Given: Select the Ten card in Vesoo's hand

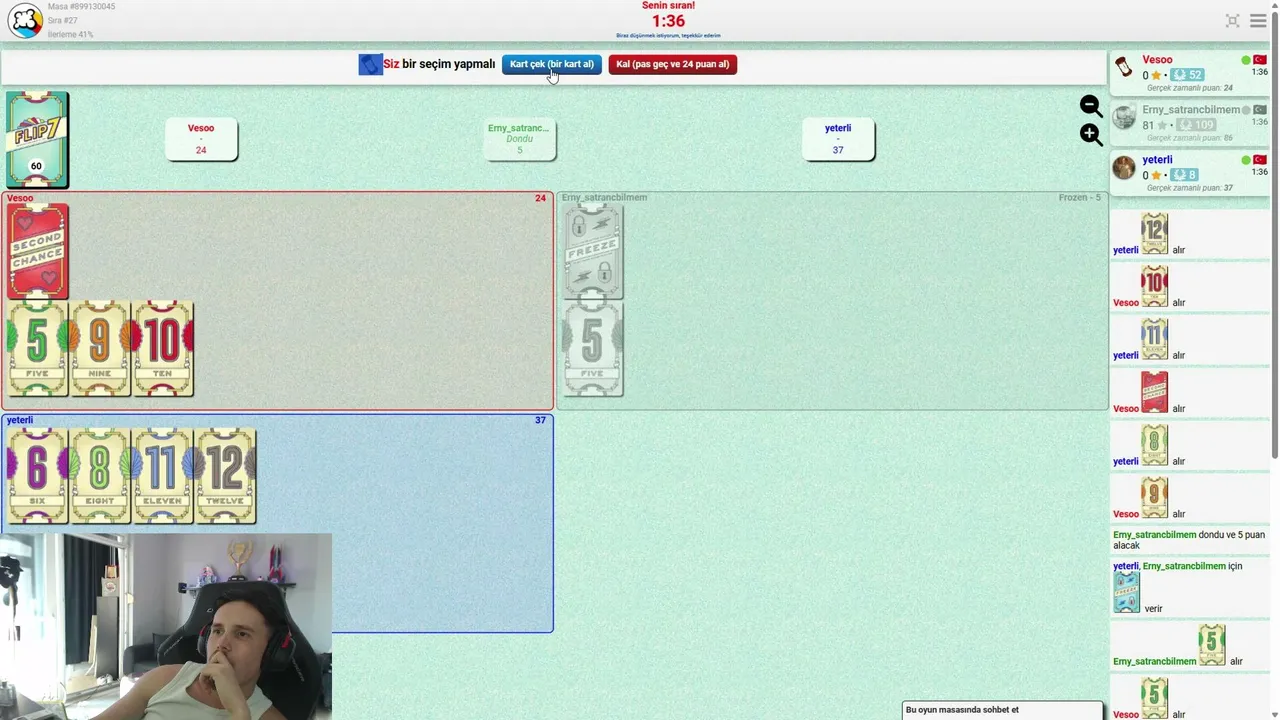Looking at the screenshot, I should 163,349.
